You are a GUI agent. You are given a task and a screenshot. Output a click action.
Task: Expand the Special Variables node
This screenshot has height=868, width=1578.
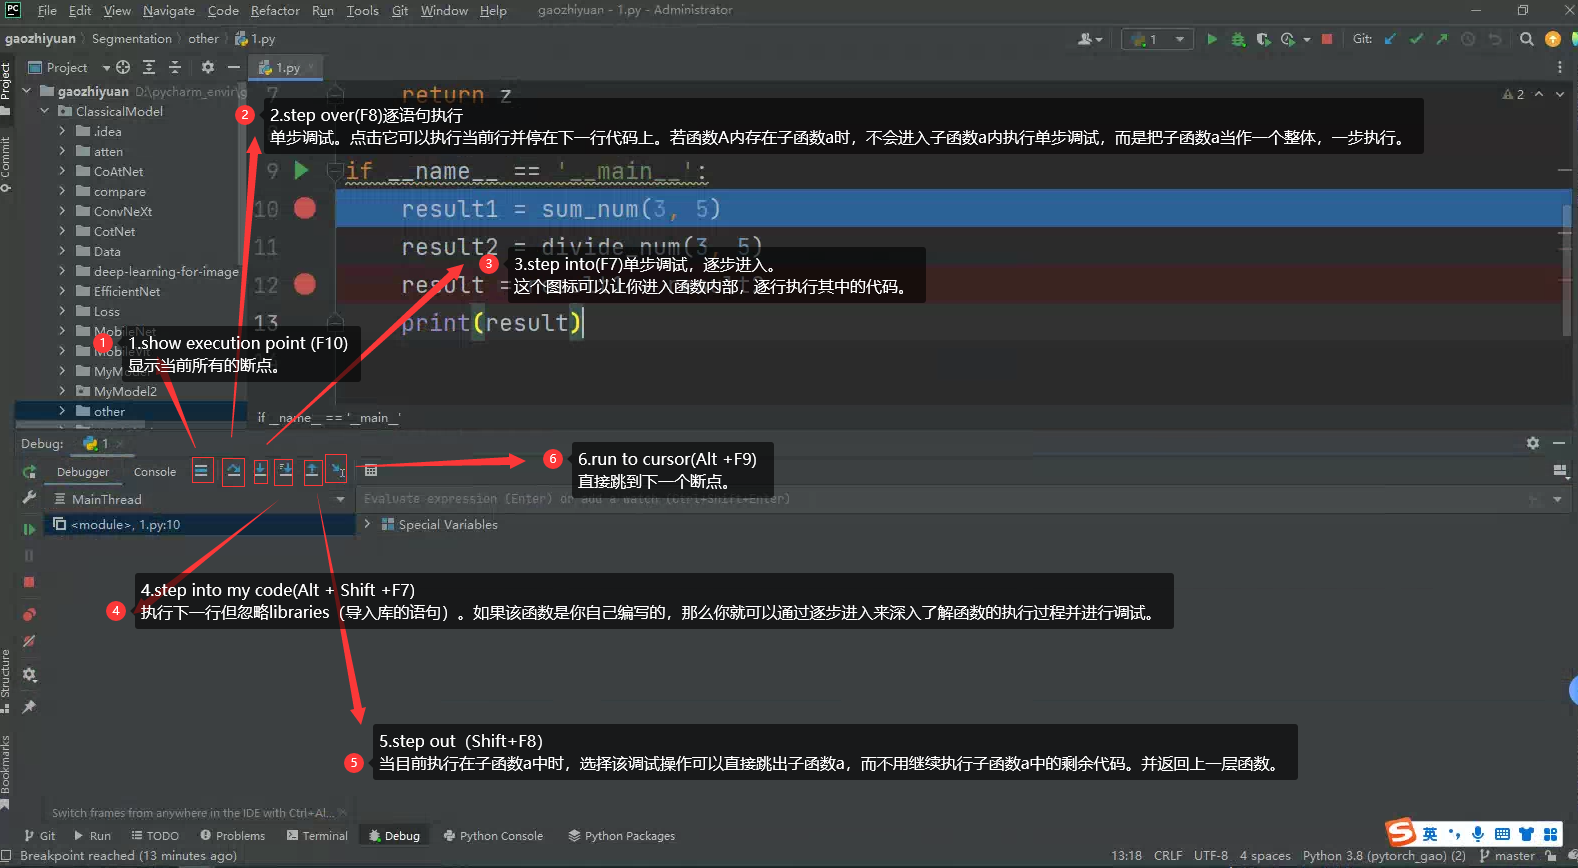(367, 524)
